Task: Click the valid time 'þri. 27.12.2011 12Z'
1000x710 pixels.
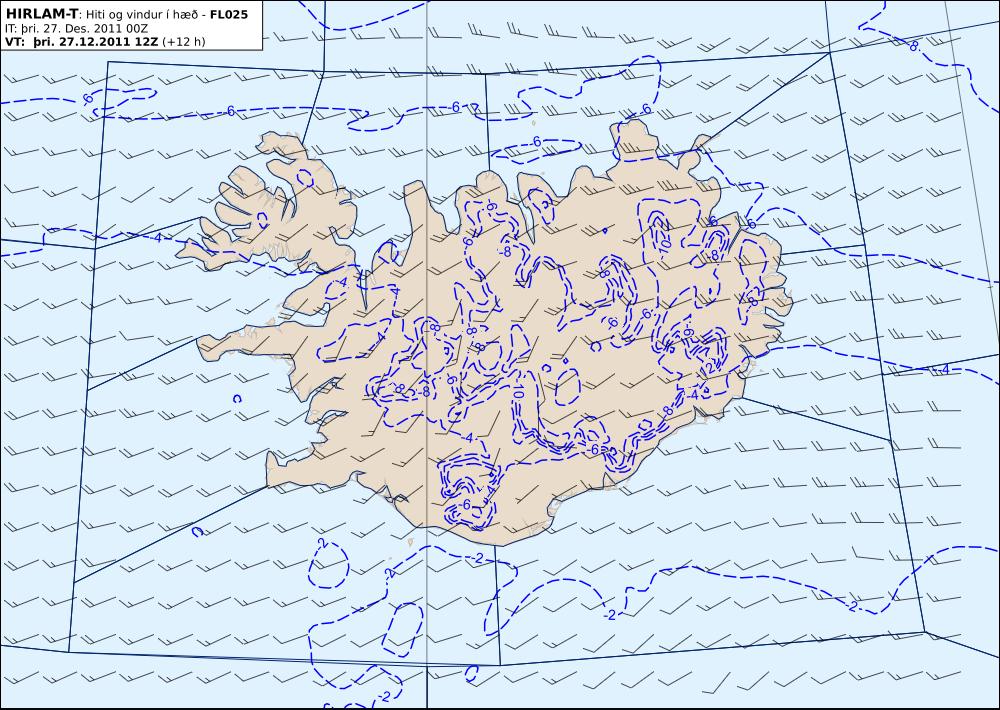Action: click(96, 42)
